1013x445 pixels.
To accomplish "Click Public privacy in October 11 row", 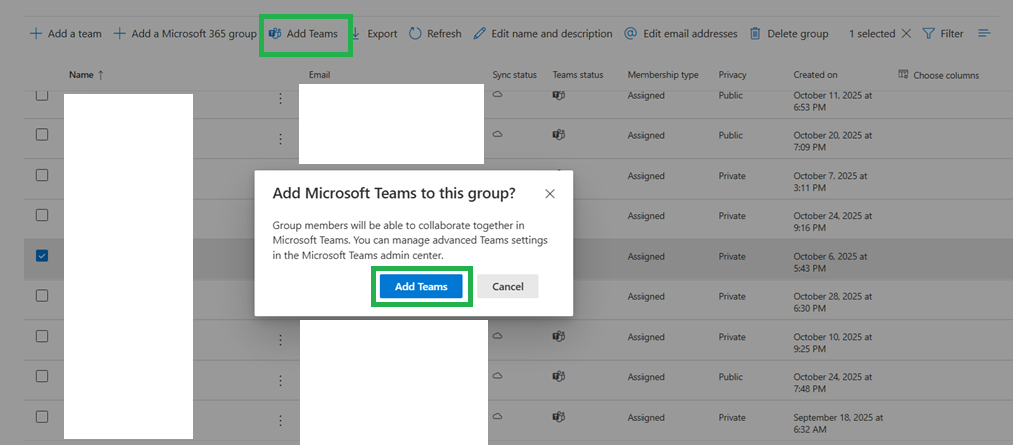I will 731,96.
